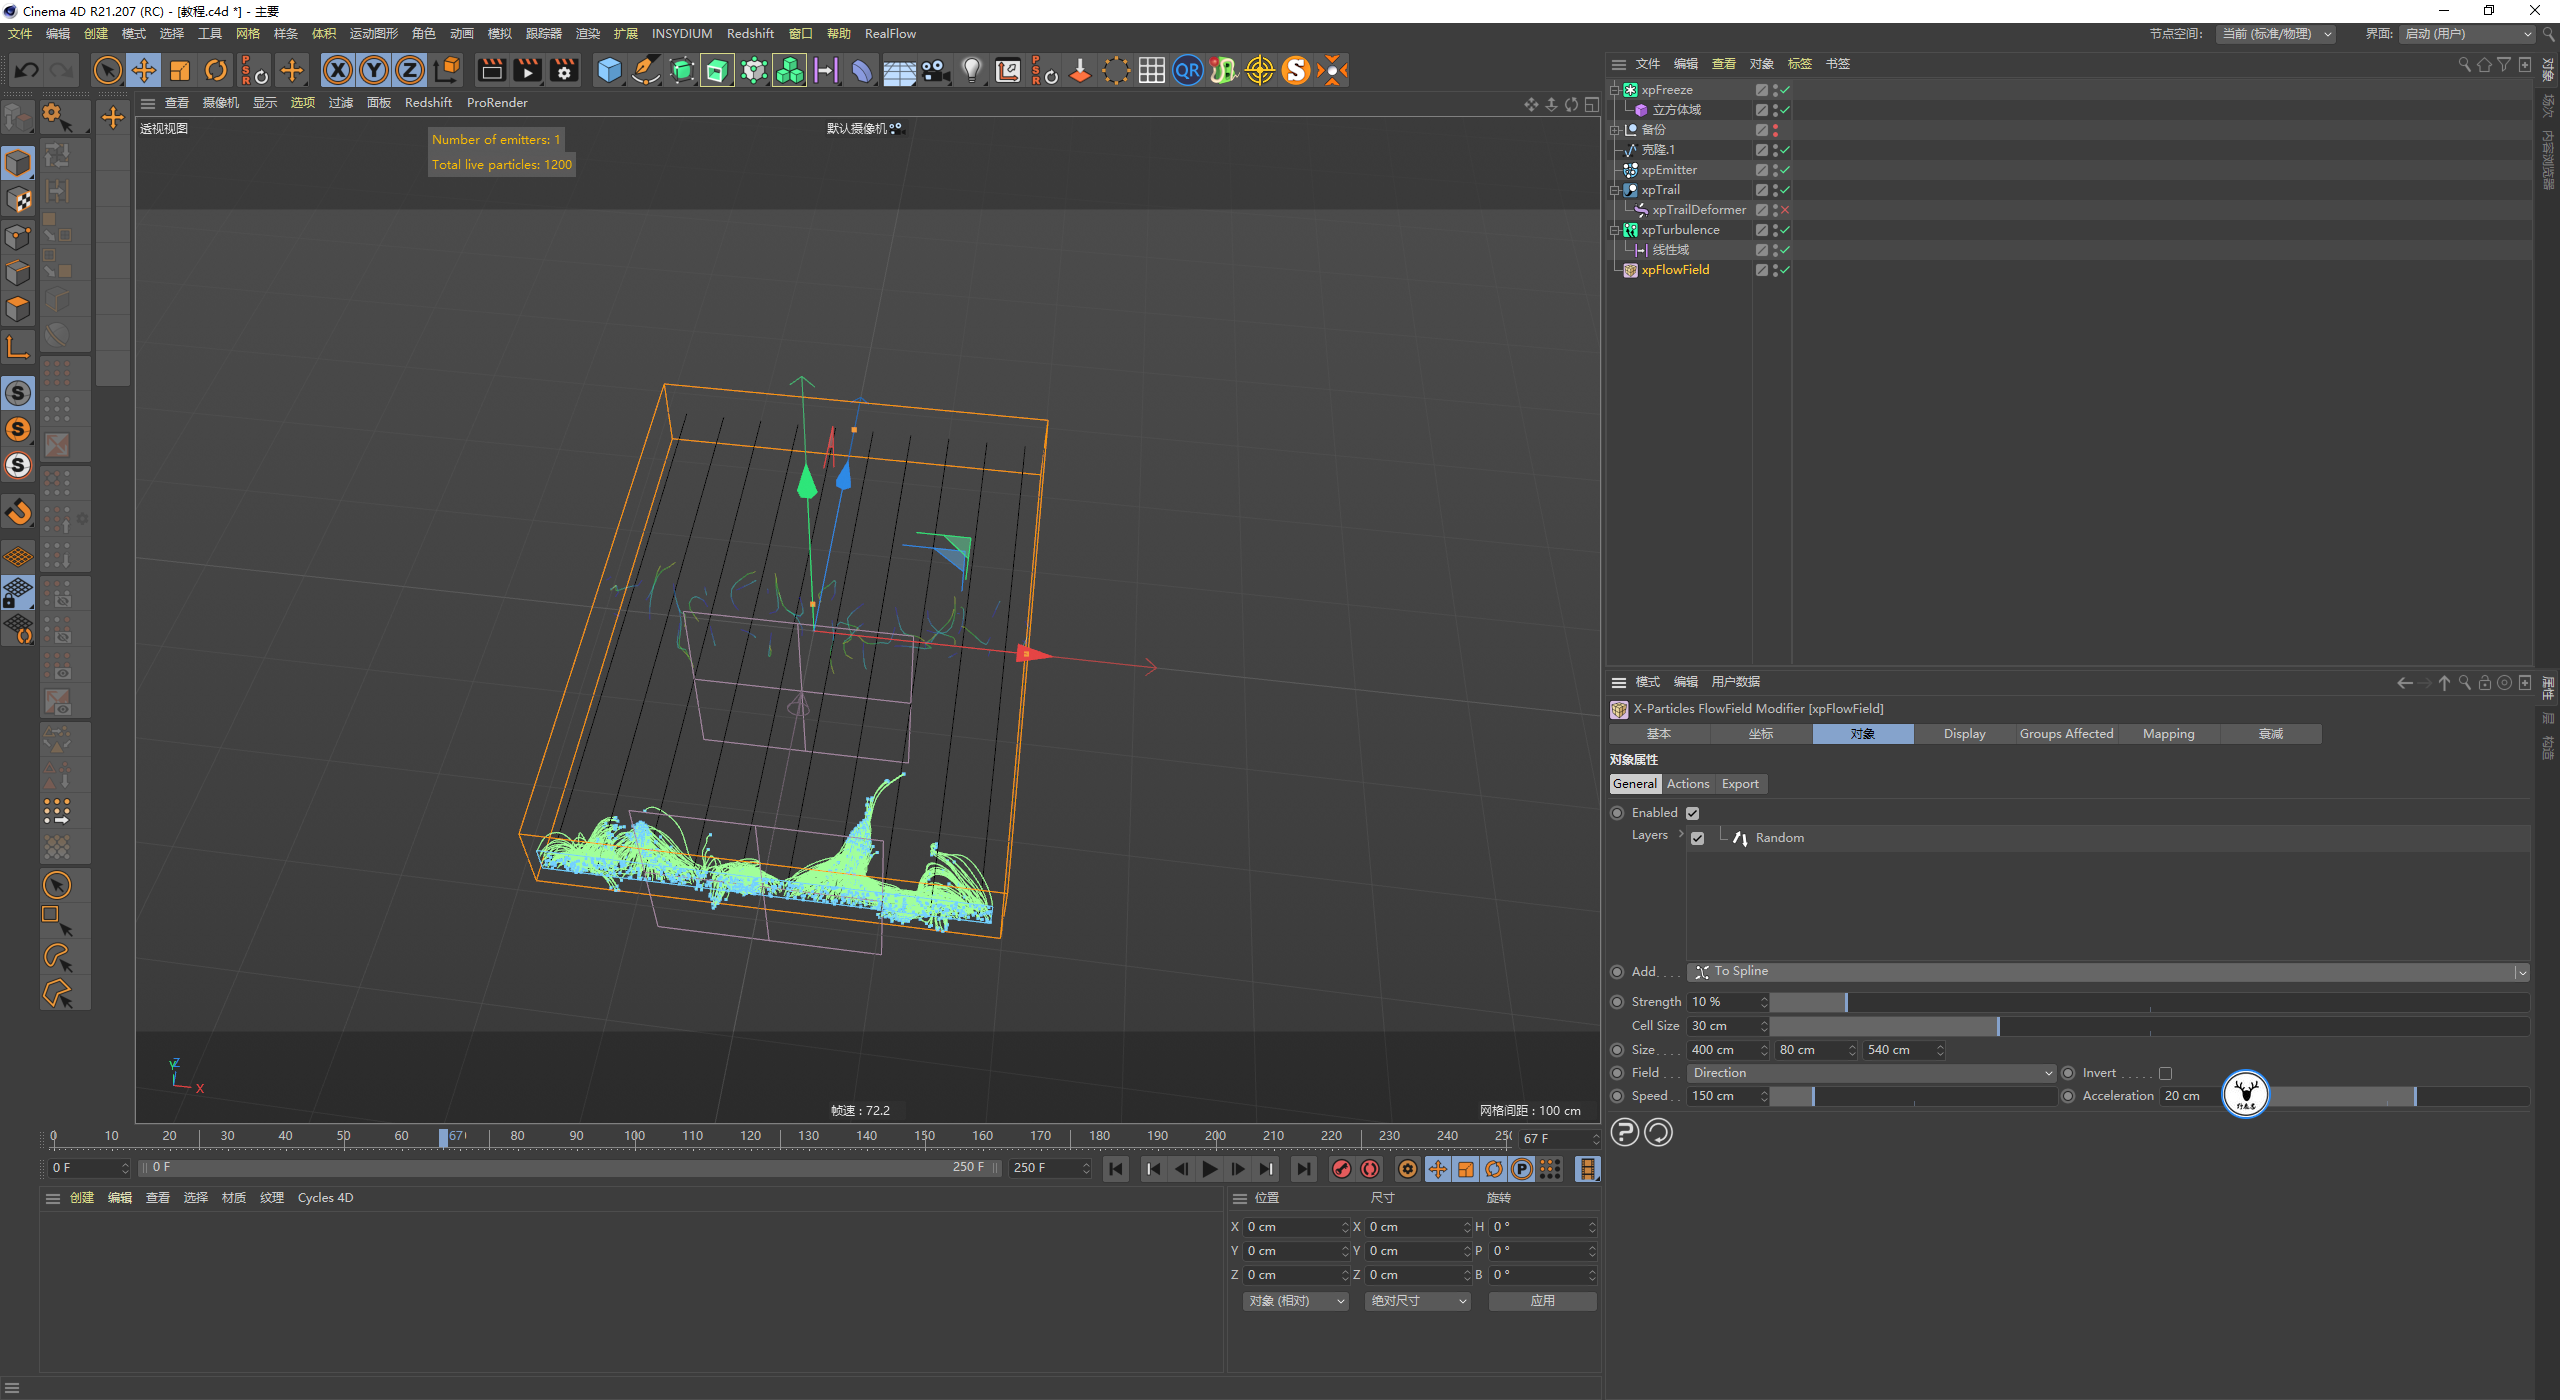Select the Move tool in top toolbar

pos(144,70)
